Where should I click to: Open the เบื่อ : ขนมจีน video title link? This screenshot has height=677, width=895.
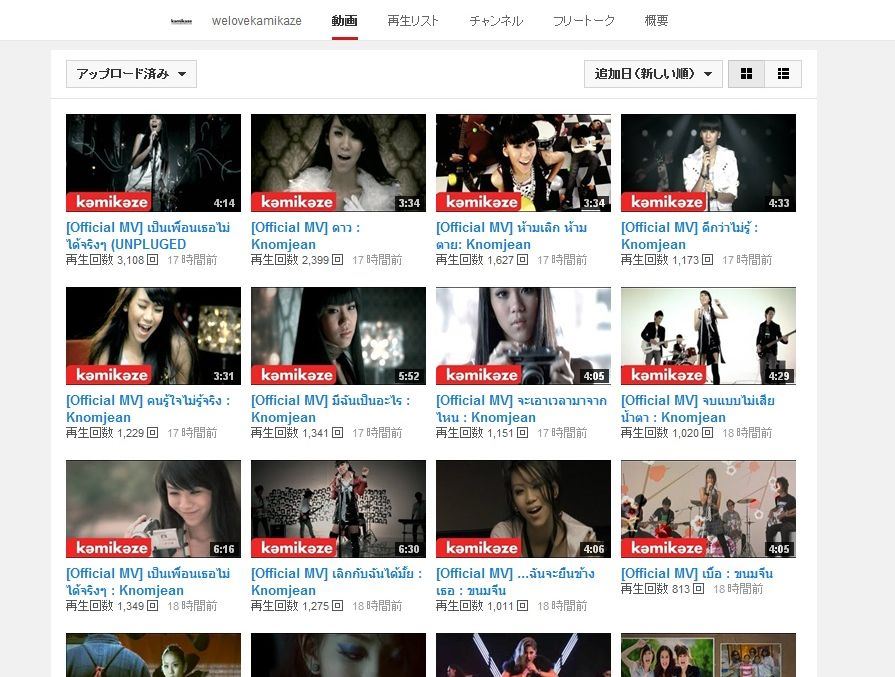697,573
